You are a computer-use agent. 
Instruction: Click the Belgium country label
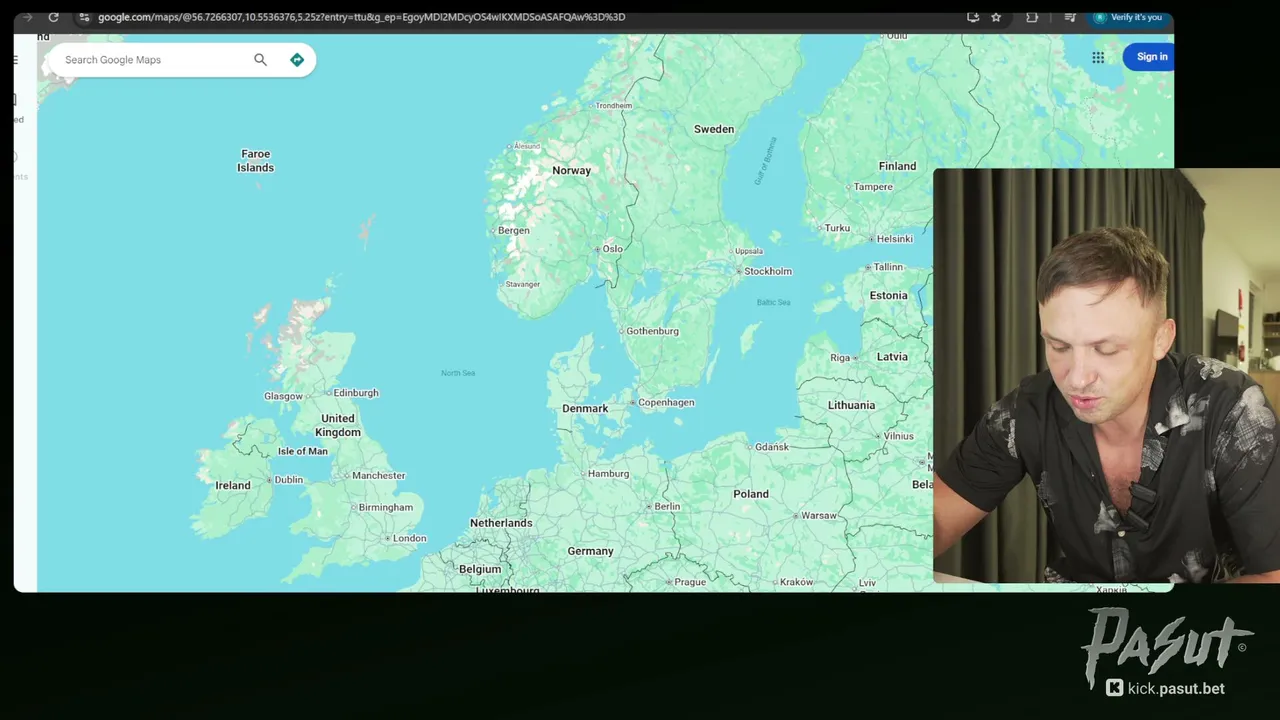[x=480, y=569]
